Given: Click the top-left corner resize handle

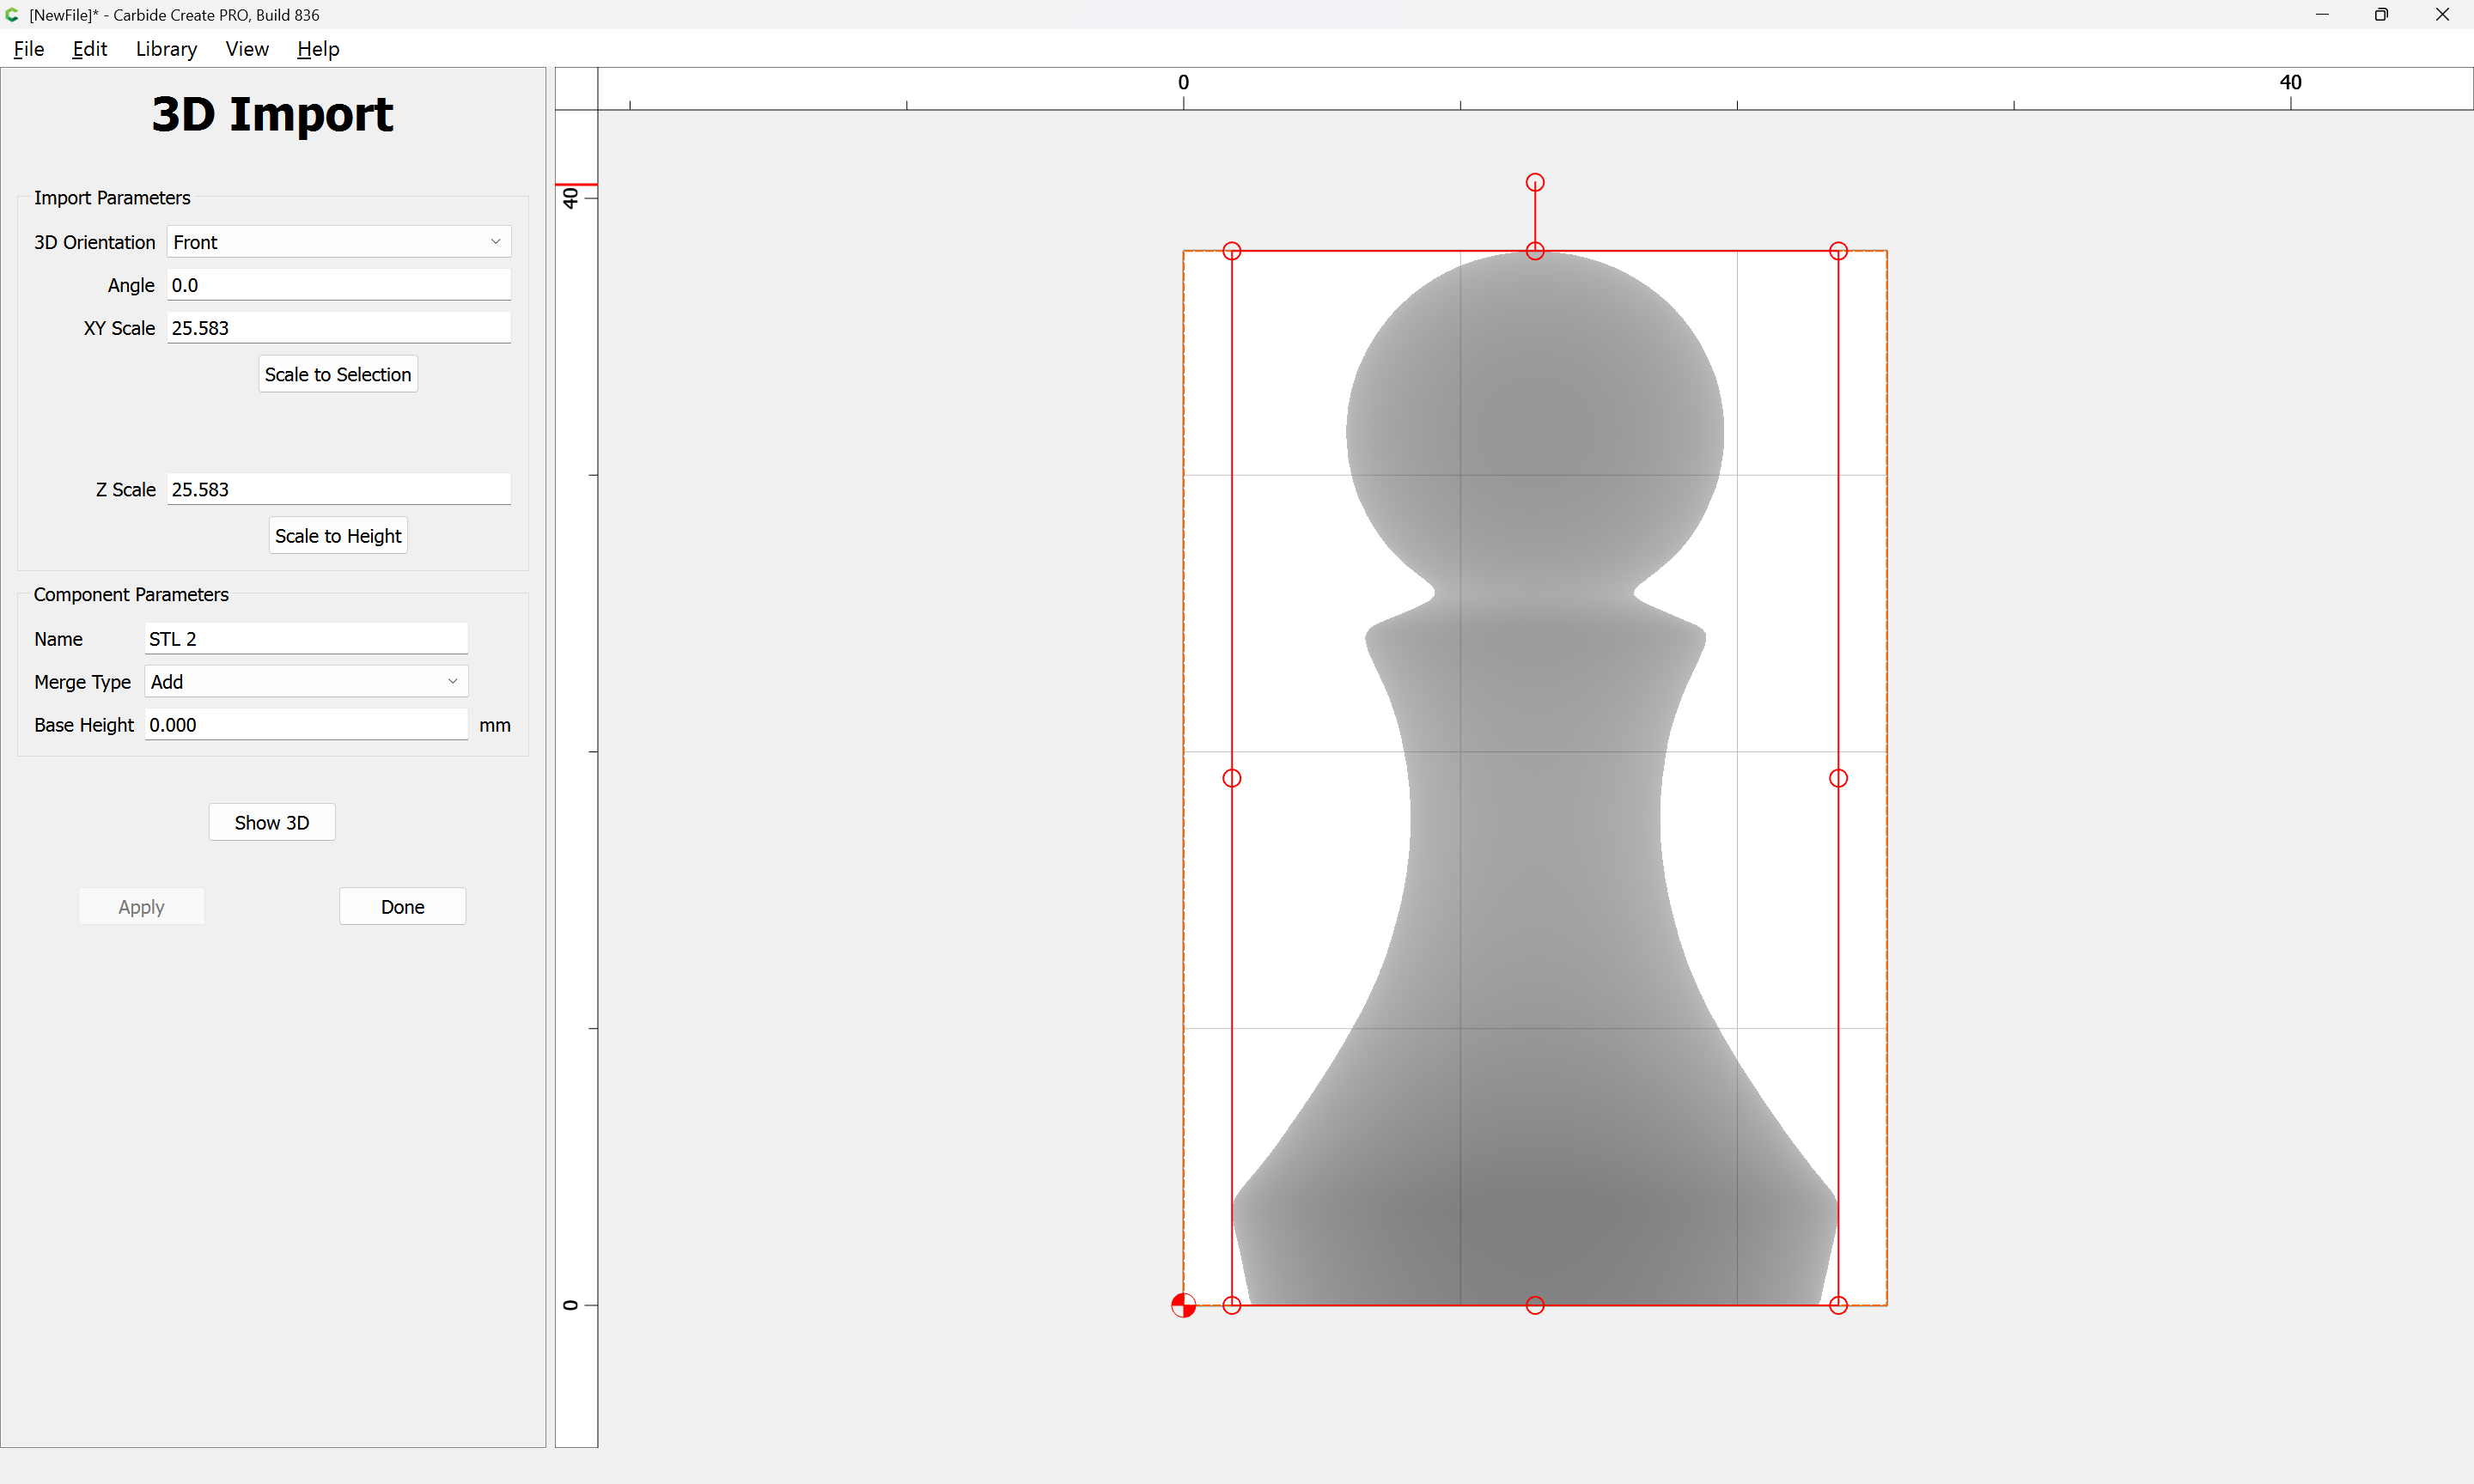Looking at the screenshot, I should [1231, 251].
